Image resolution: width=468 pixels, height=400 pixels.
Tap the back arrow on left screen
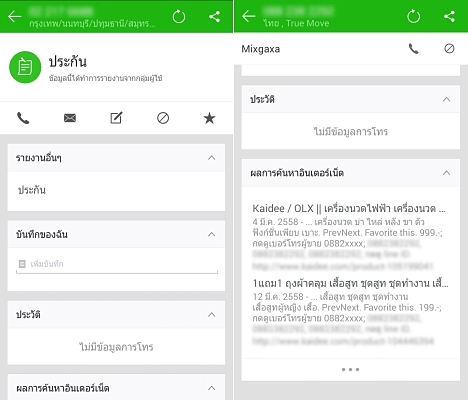(15, 16)
